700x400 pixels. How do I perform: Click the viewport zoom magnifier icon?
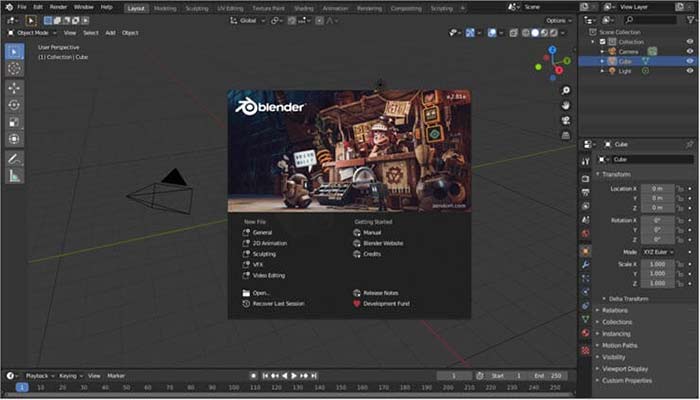click(x=566, y=88)
